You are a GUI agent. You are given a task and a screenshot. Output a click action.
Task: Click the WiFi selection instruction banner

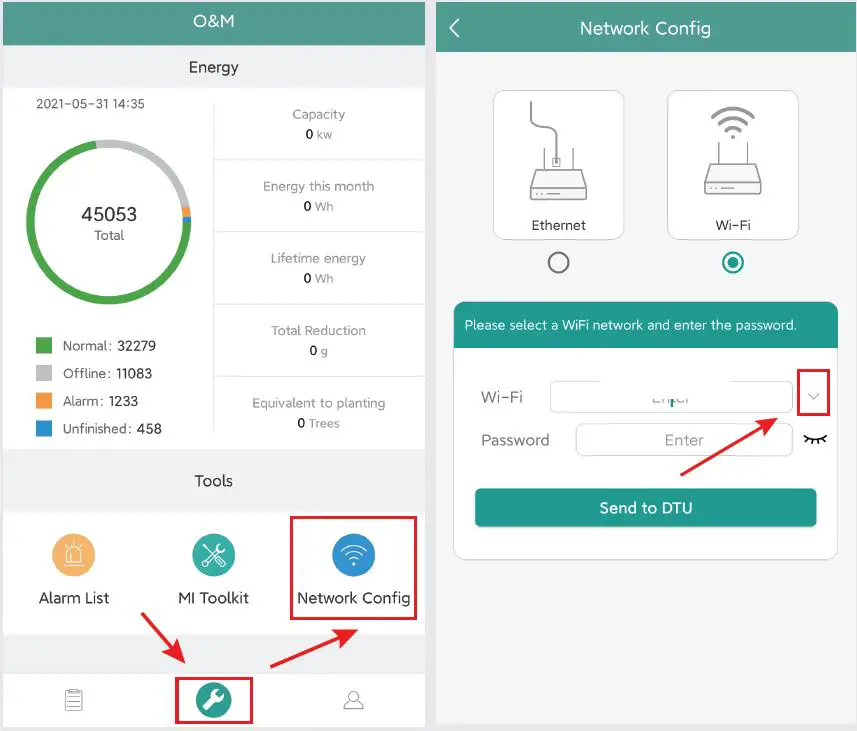point(645,325)
